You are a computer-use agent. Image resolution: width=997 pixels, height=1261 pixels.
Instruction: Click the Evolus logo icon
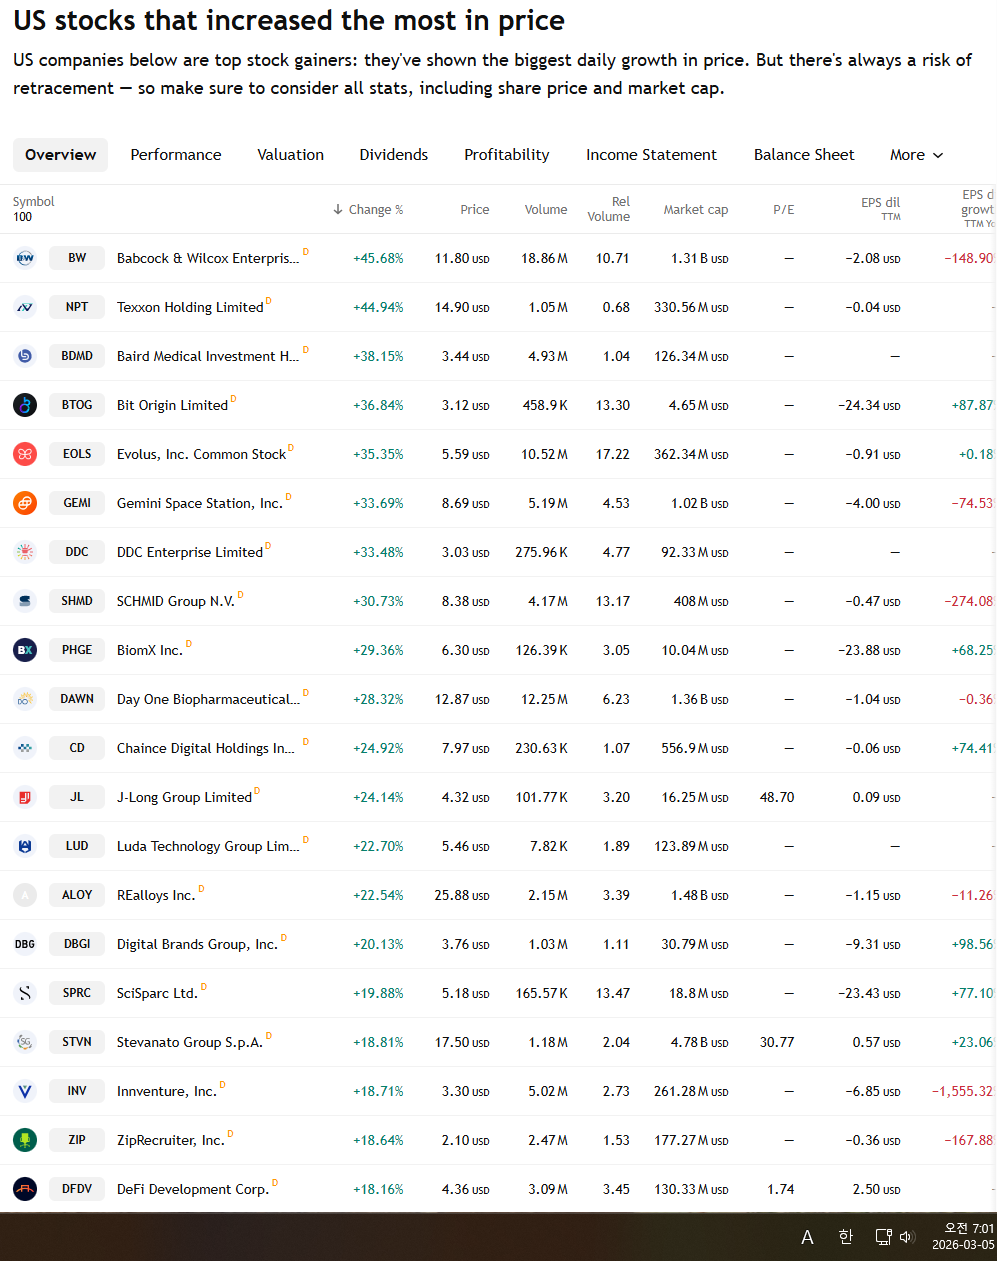click(x=25, y=454)
